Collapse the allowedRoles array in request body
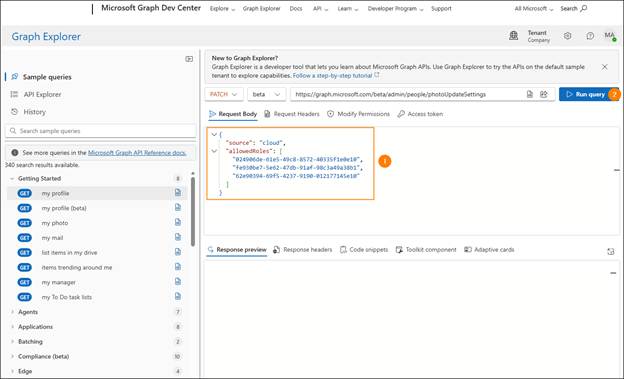This screenshot has height=379, width=624. [214, 151]
